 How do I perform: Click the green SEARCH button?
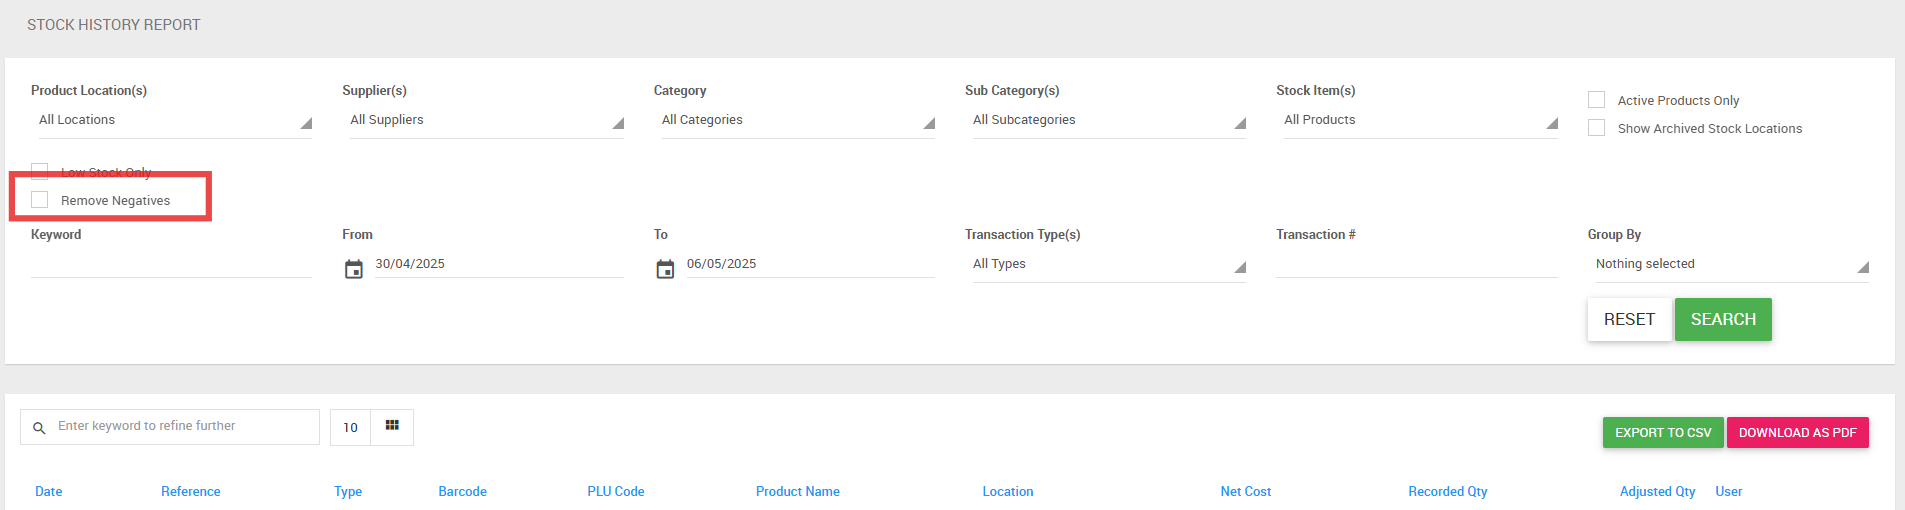[1723, 319]
